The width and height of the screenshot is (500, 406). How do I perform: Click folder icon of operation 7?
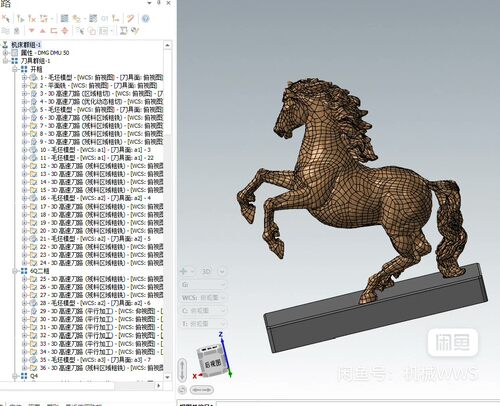pos(33,126)
